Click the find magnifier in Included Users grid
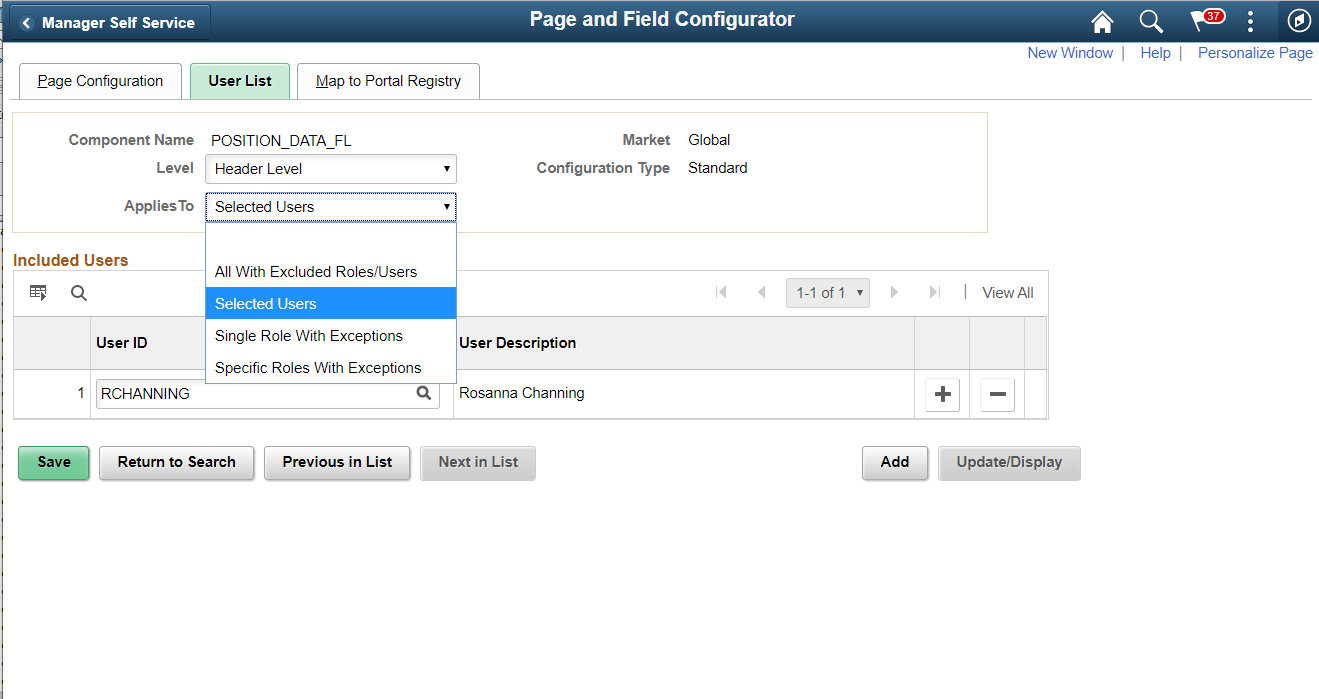 click(79, 293)
